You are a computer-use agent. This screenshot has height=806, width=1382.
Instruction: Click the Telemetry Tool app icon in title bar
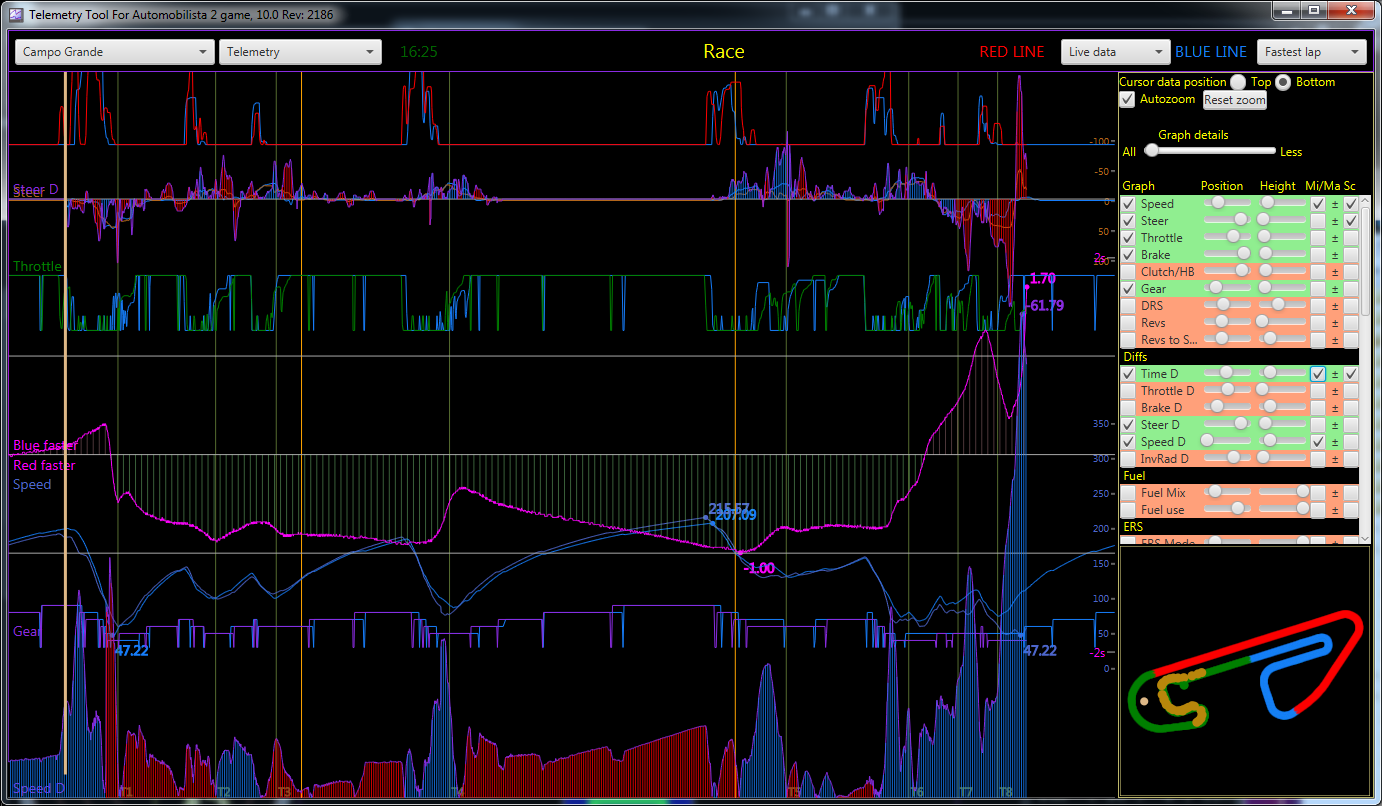(15, 13)
